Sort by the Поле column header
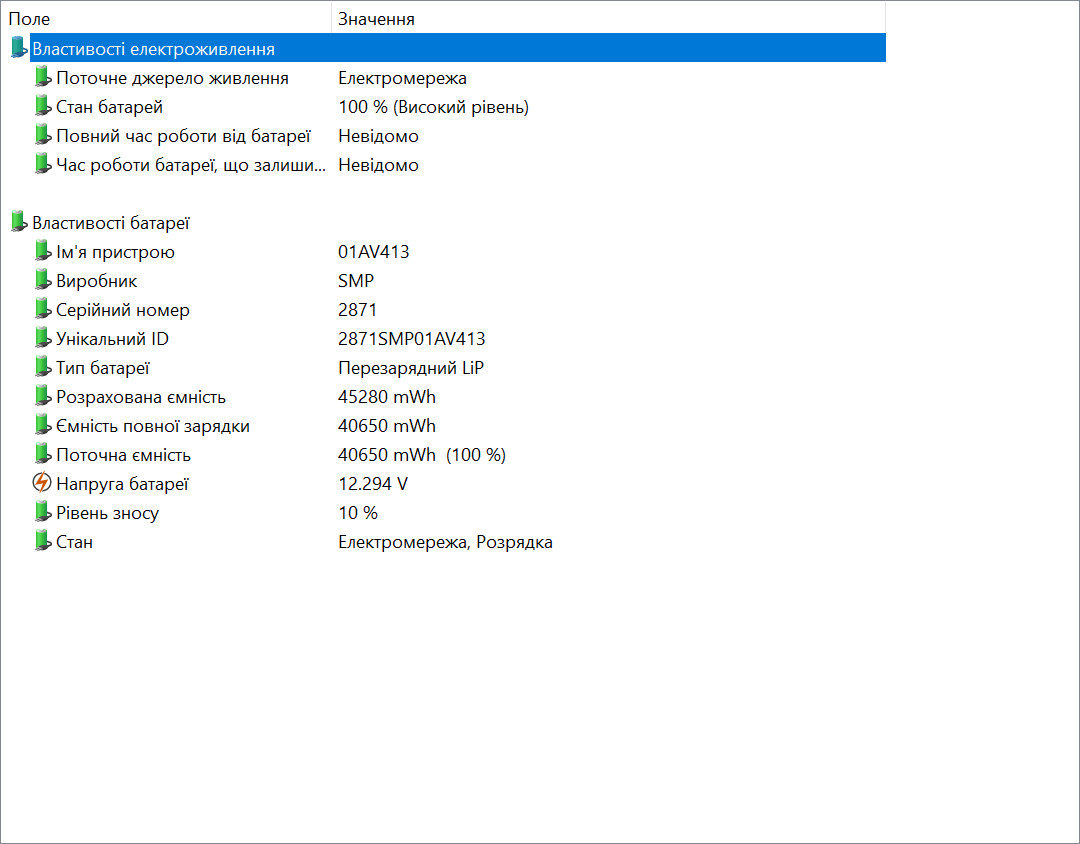This screenshot has width=1080, height=844. tap(30, 19)
